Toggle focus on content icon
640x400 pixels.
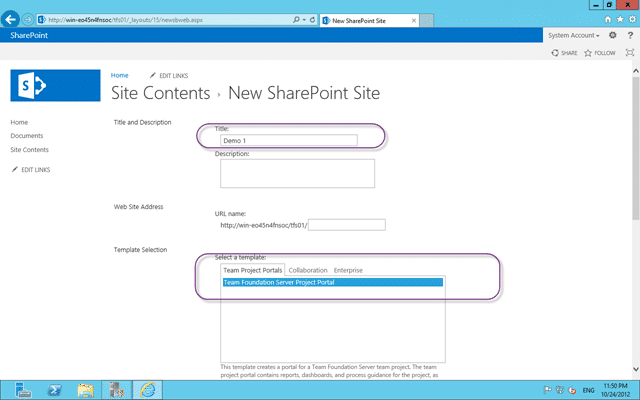(630, 53)
